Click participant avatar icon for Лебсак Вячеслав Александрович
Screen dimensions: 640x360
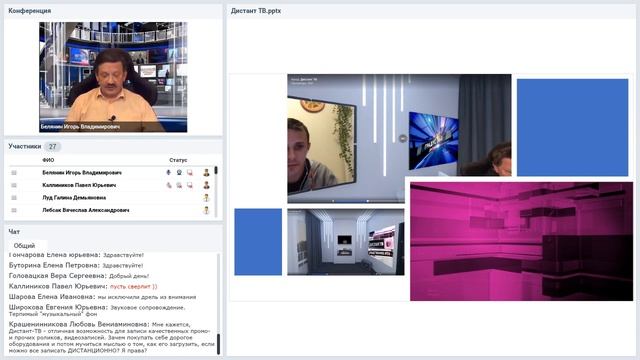tap(207, 211)
